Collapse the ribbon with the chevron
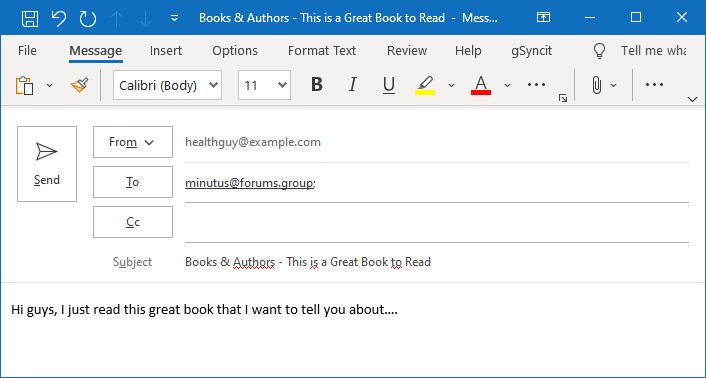 pos(692,99)
